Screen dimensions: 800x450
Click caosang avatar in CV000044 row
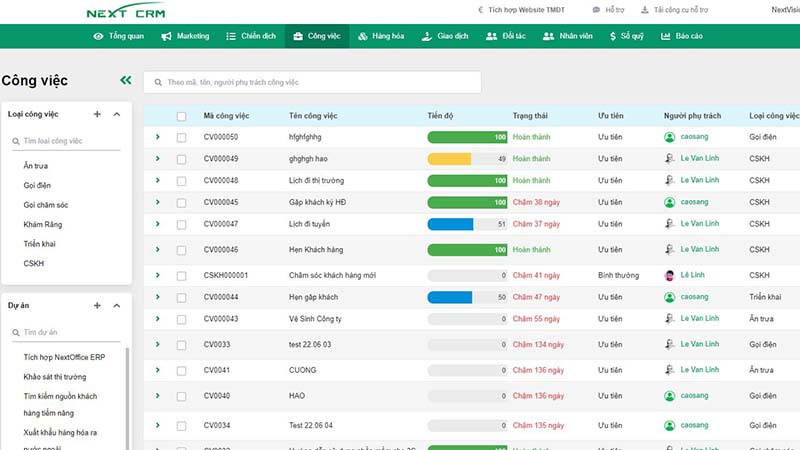click(669, 297)
